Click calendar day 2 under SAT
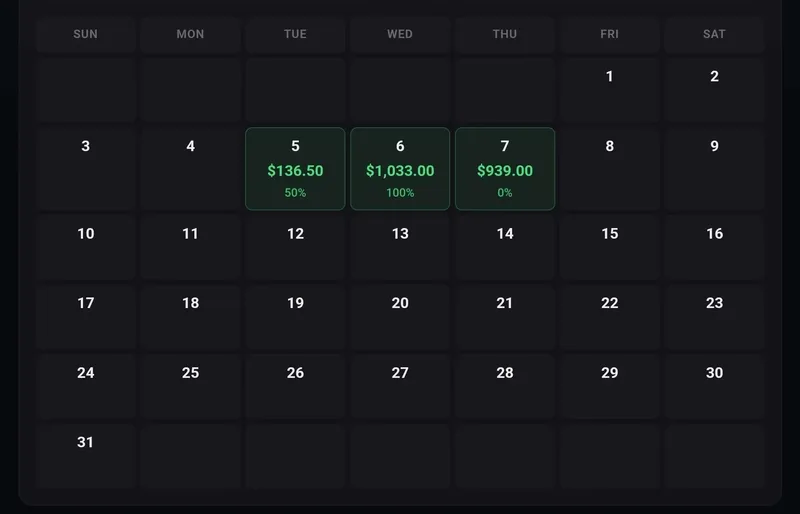 (x=714, y=90)
